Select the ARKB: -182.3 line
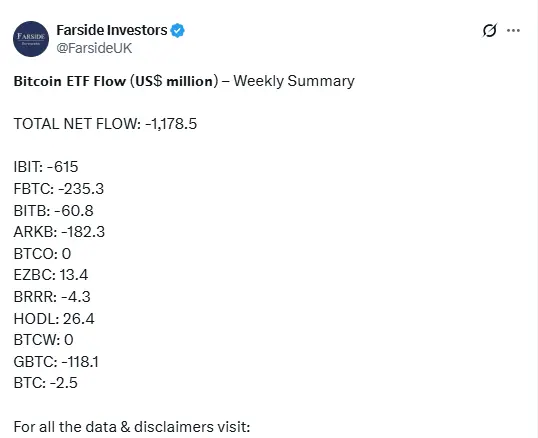Image resolution: width=538 pixels, height=438 pixels. point(59,232)
